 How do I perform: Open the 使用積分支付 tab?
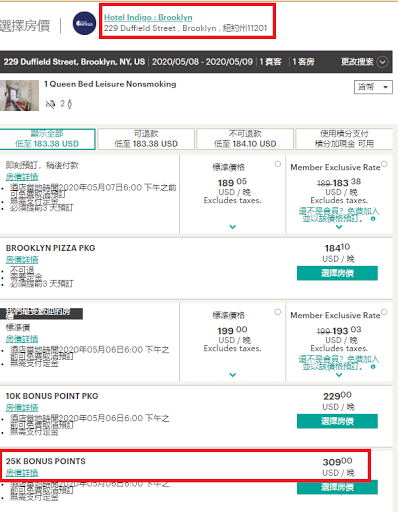click(344, 139)
